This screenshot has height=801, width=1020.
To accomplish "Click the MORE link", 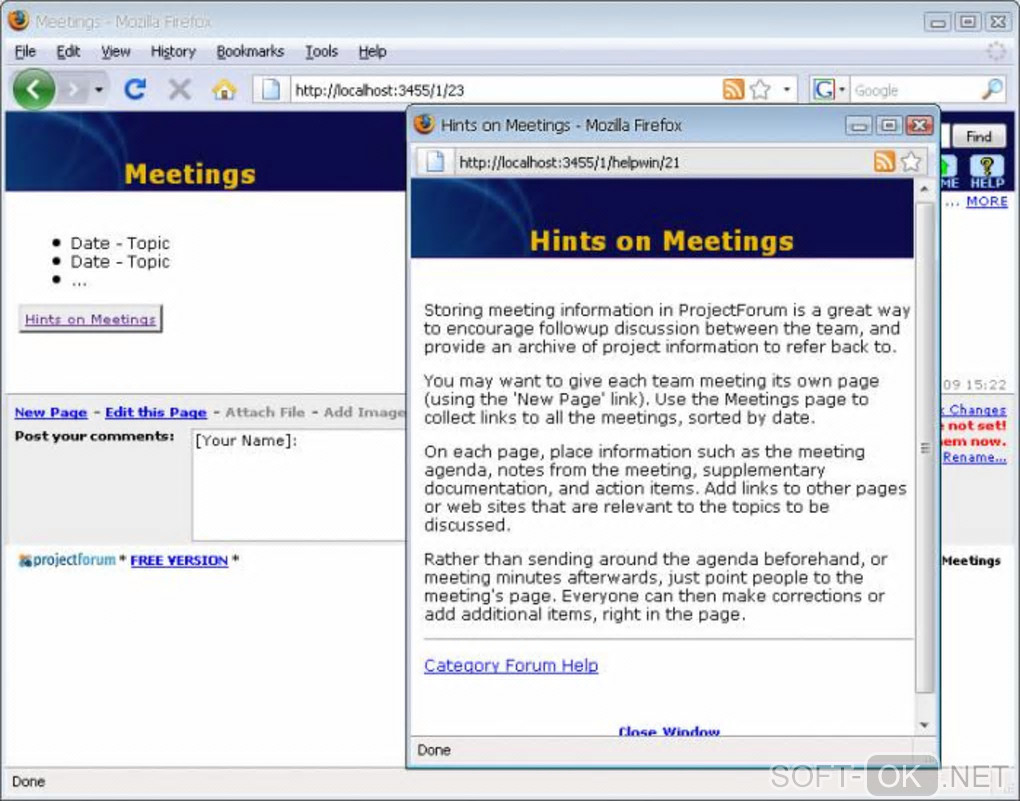I will [x=987, y=202].
